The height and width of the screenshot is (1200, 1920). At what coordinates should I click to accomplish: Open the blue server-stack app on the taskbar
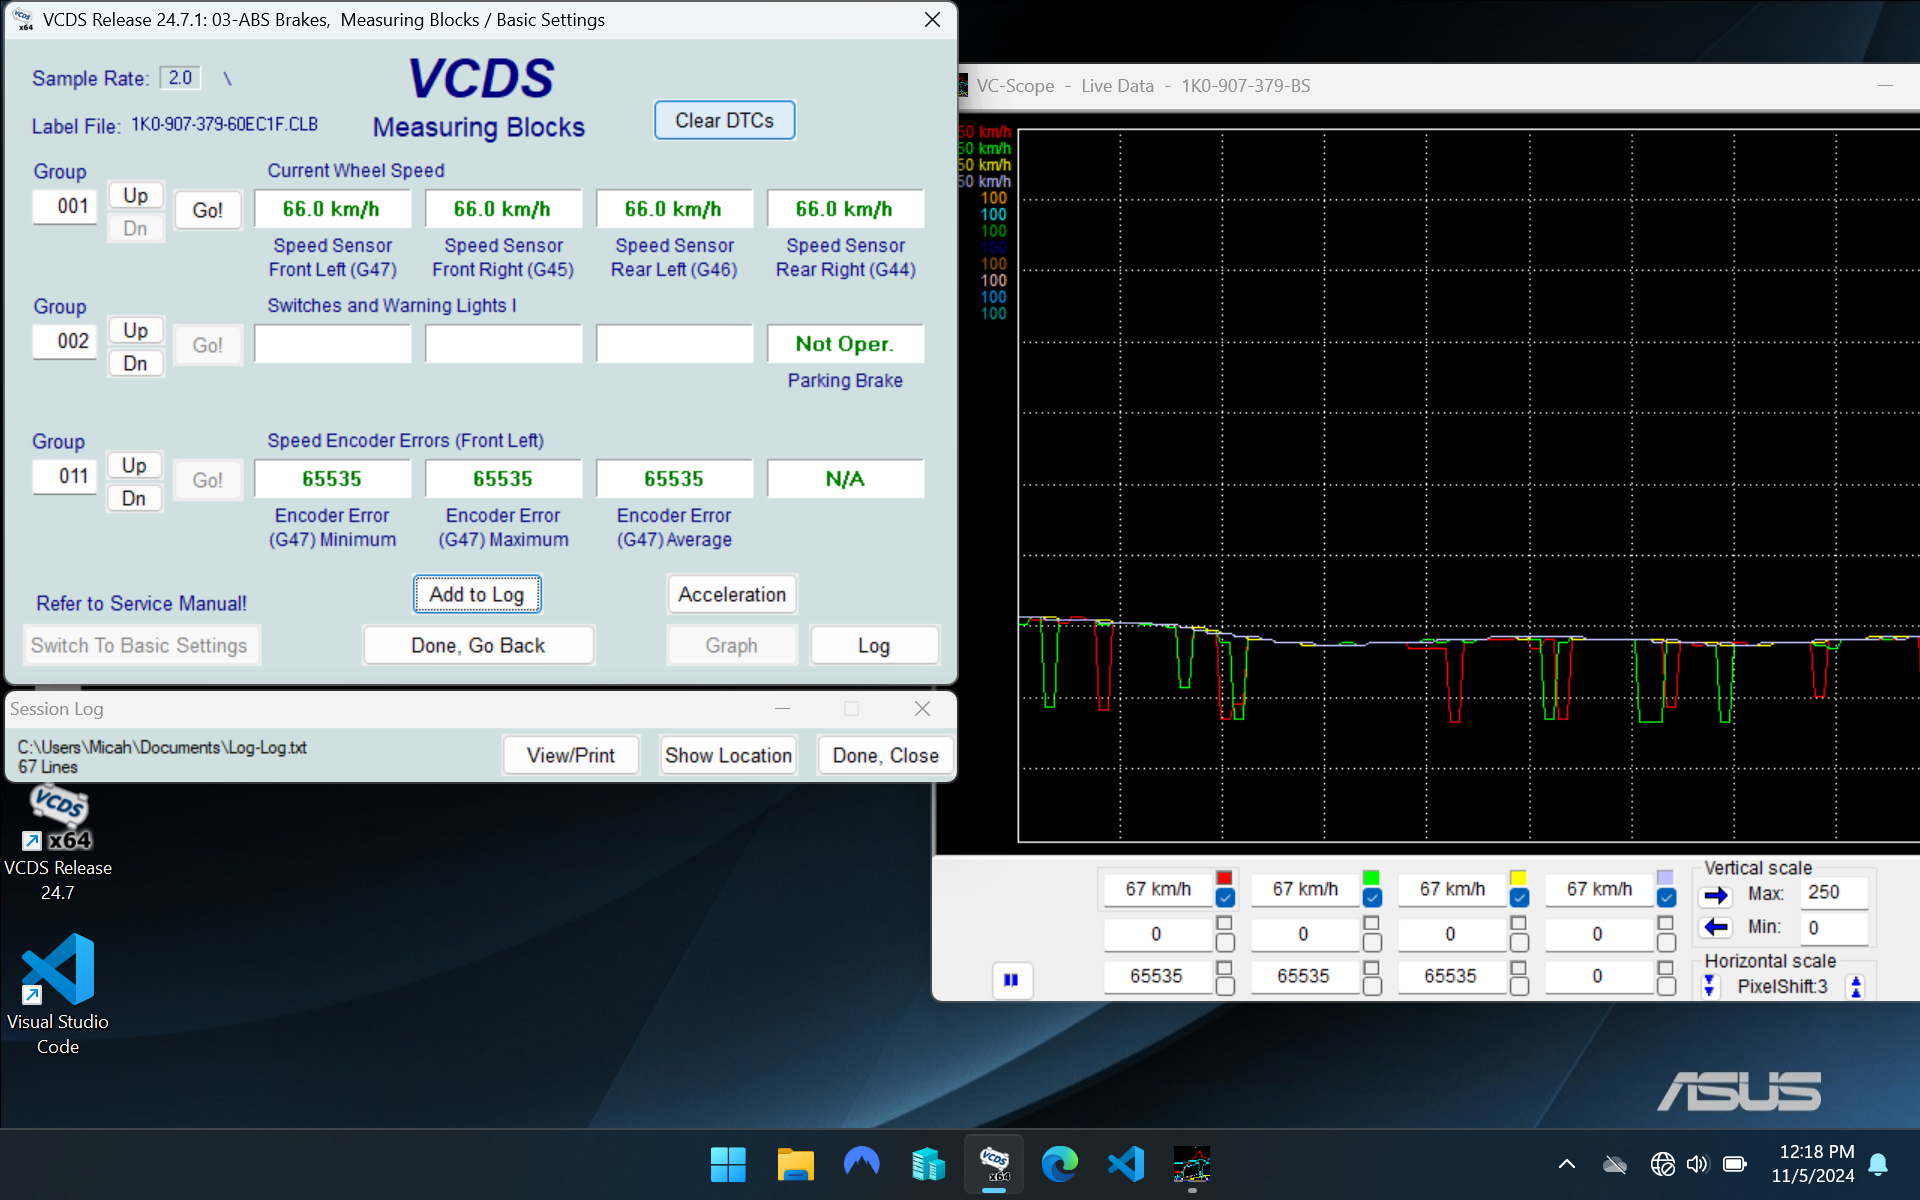pyautogui.click(x=928, y=1164)
